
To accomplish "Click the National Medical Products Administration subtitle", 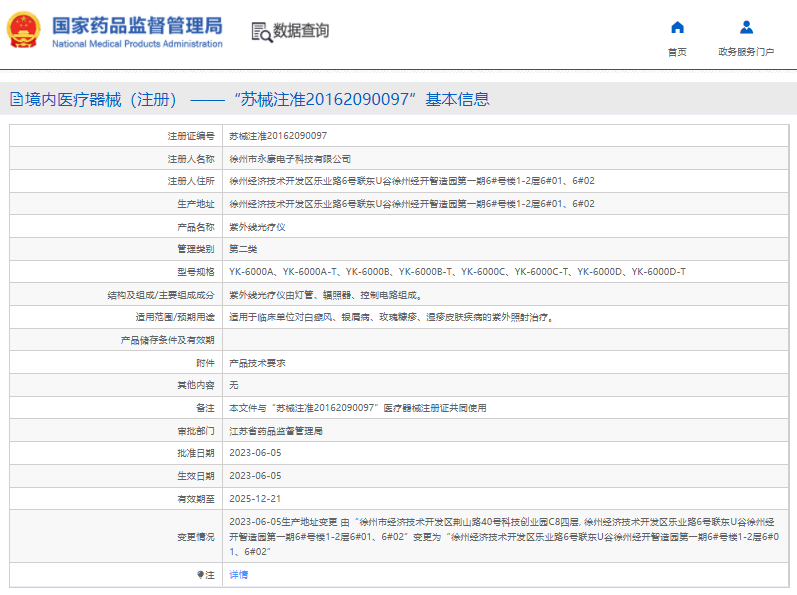I will point(137,44).
